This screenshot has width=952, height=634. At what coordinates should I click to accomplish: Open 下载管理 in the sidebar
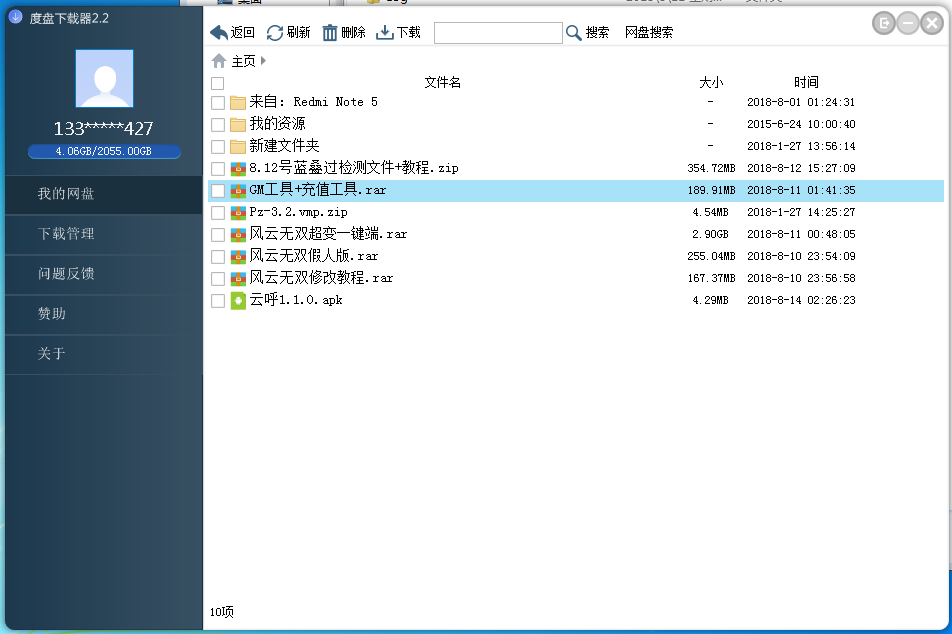pos(104,234)
